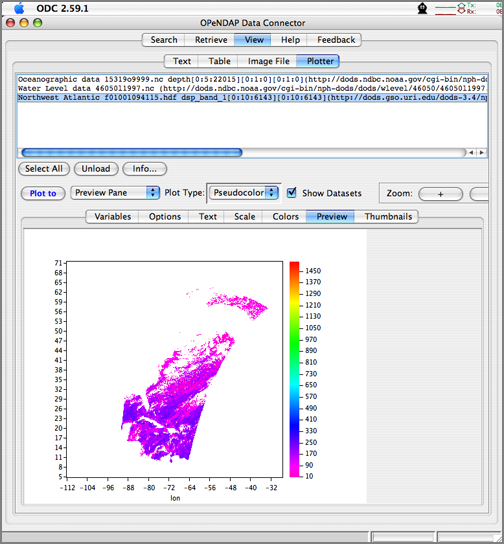Image resolution: width=504 pixels, height=544 pixels.
Task: Click the Info... button
Action: click(x=145, y=169)
